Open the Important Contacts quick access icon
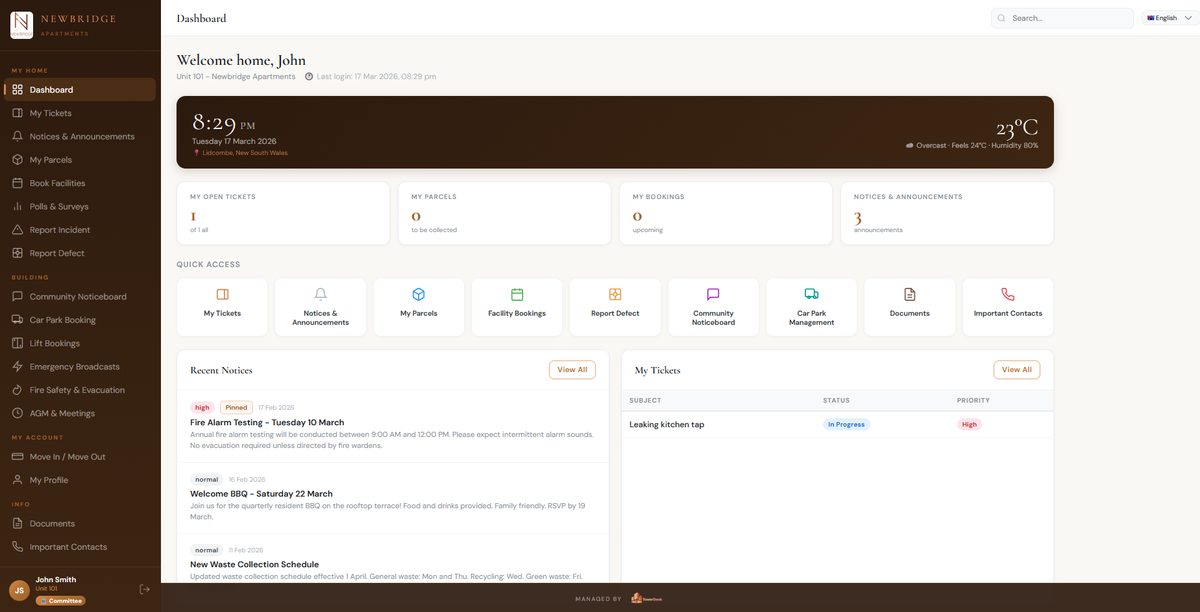The height and width of the screenshot is (612, 1200). (x=1006, y=306)
